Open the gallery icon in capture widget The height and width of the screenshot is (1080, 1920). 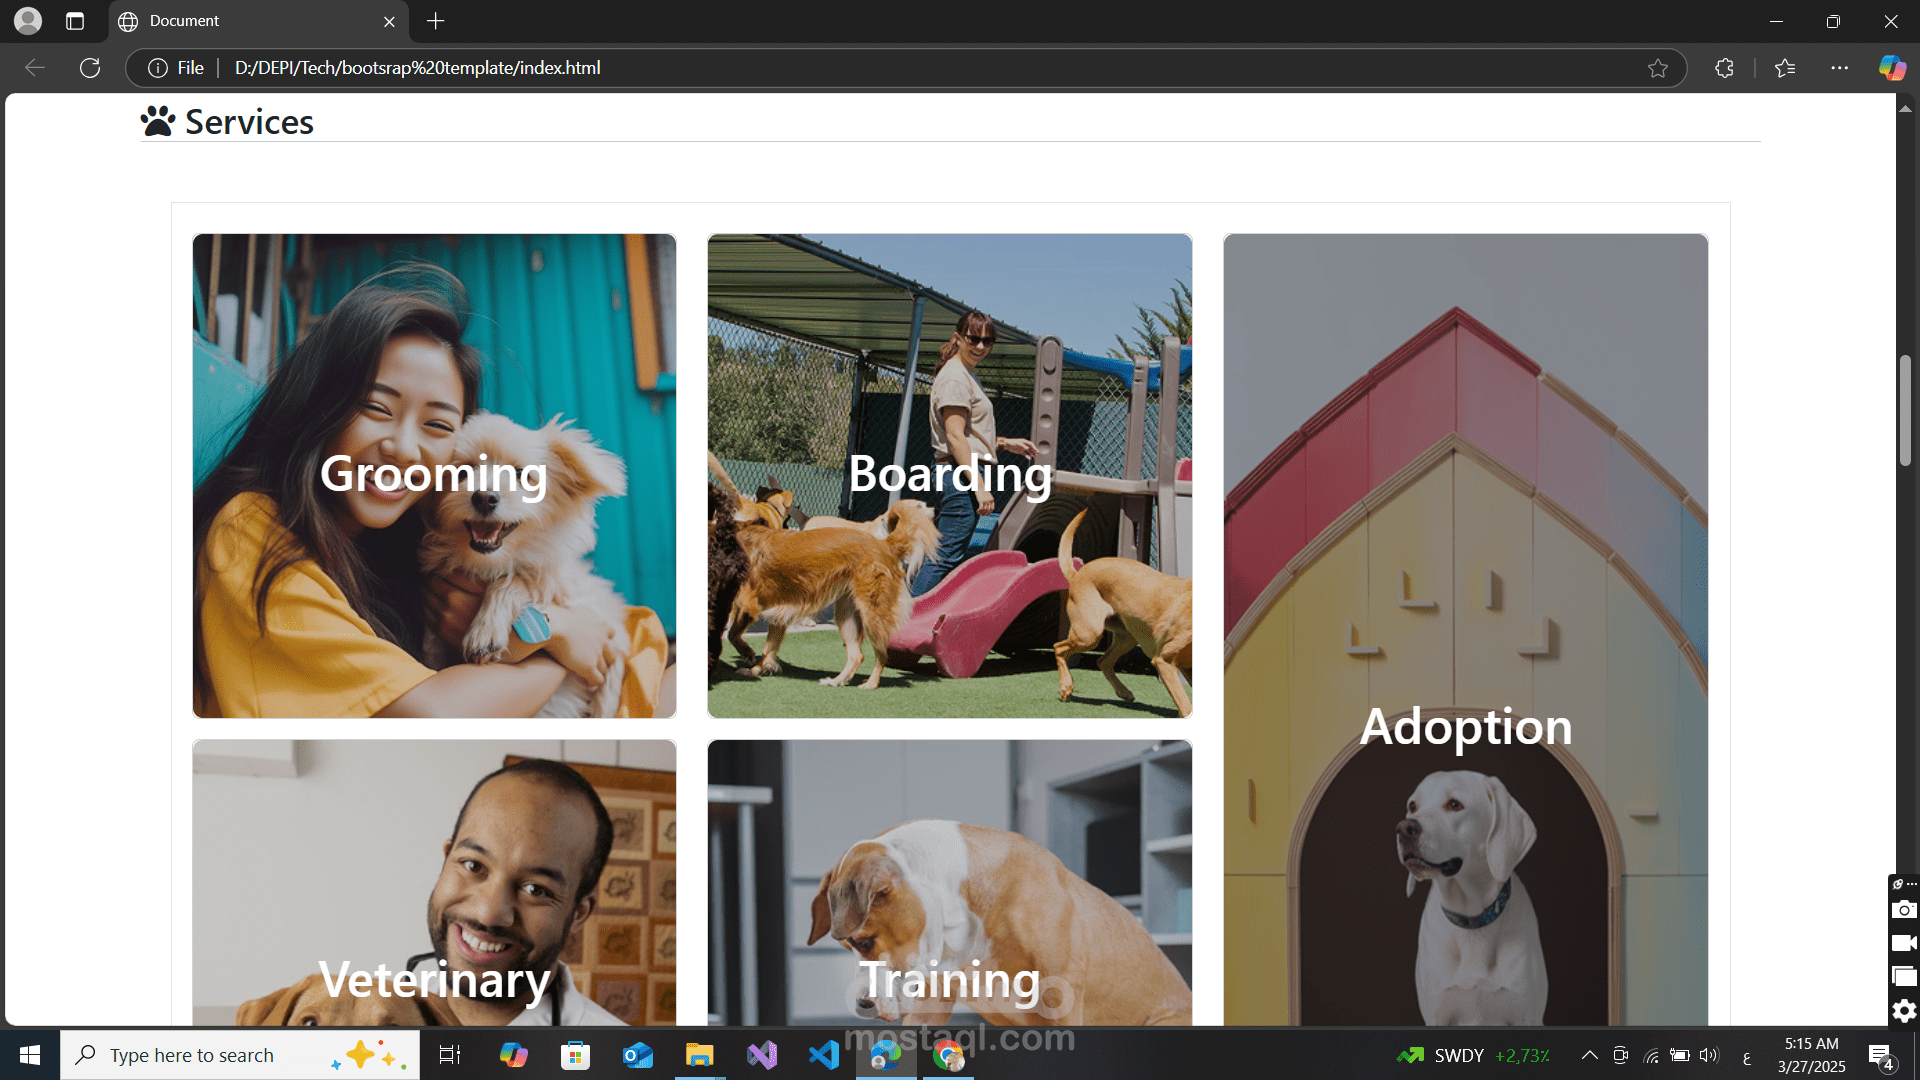1904,977
